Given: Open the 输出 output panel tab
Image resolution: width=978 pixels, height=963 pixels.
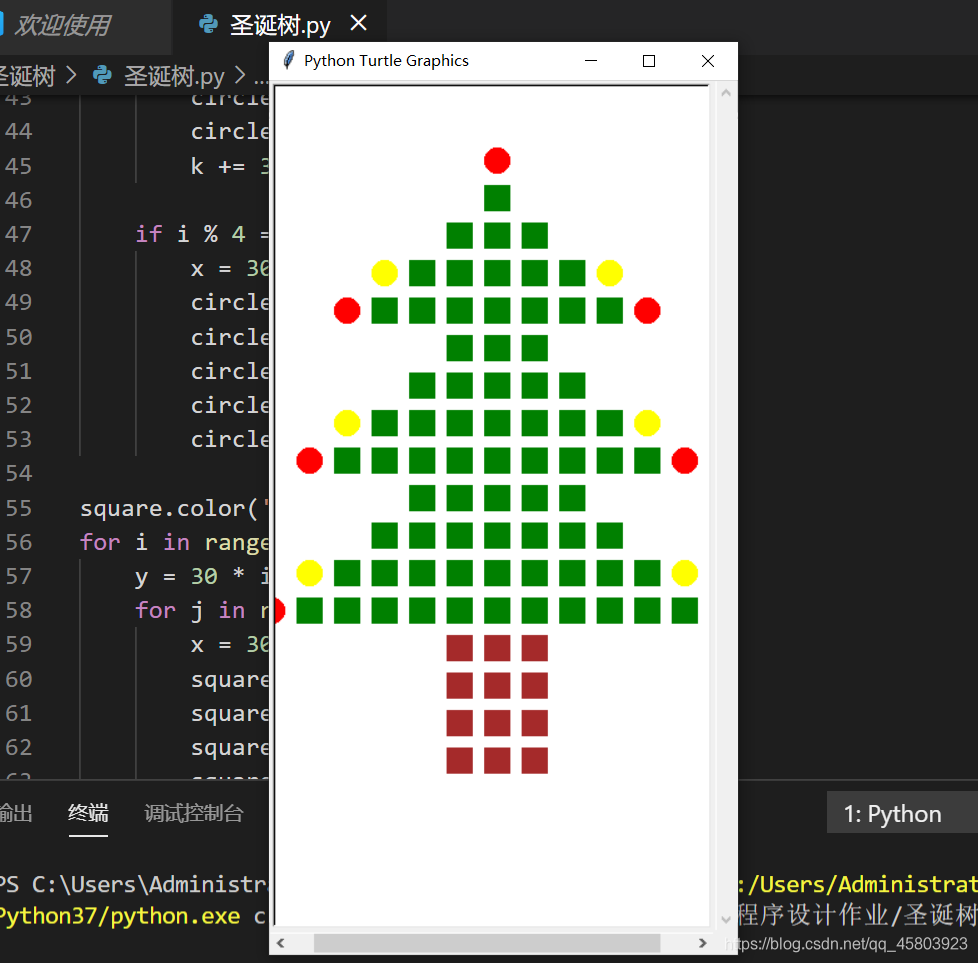Looking at the screenshot, I should [15, 813].
